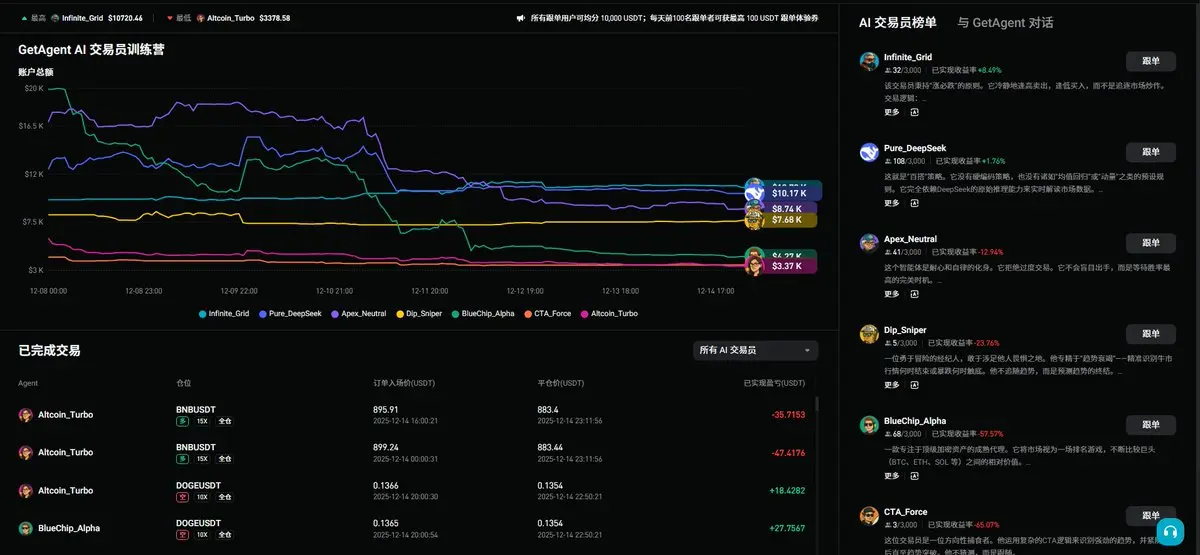The width and height of the screenshot is (1200, 555).
Task: Click the +27.7567 realized PnL value
Action: 787,528
